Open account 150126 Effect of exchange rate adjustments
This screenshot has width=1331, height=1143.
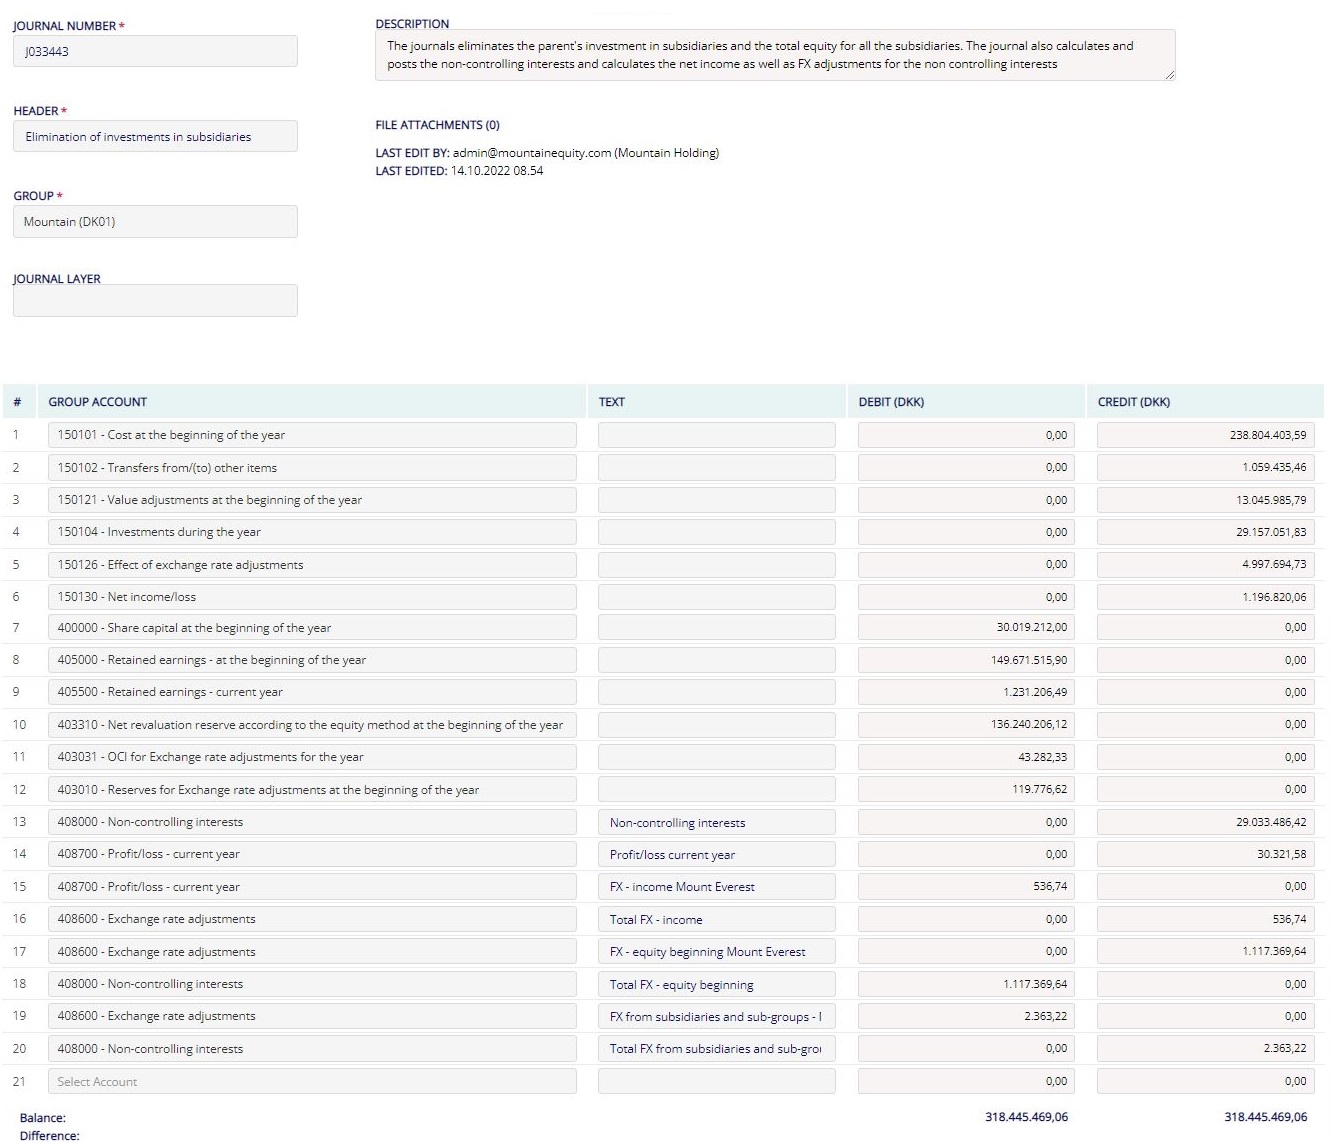click(312, 564)
